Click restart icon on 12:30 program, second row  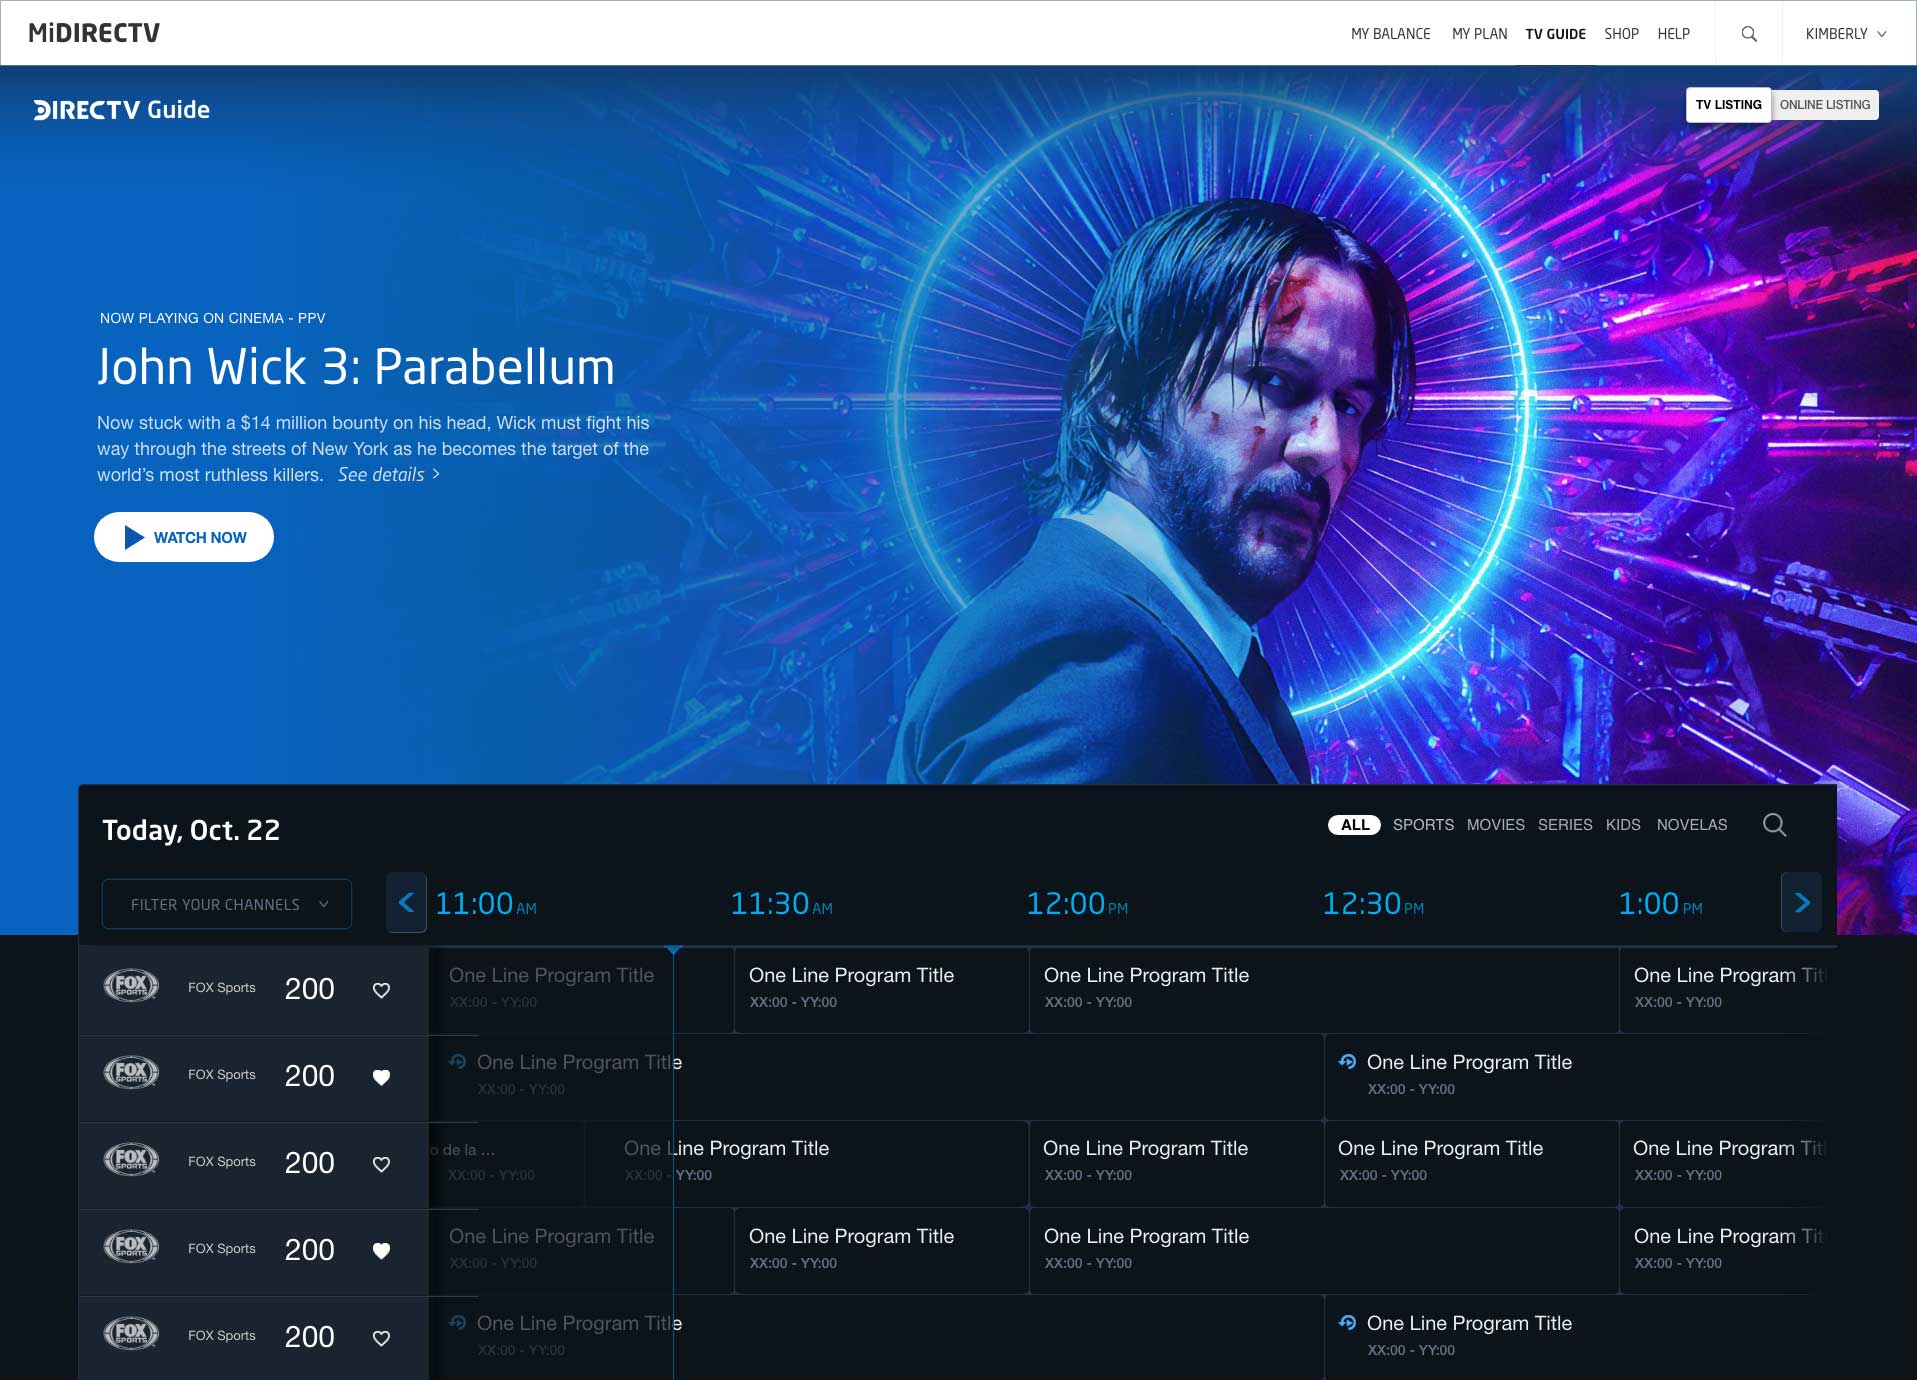[1347, 1062]
